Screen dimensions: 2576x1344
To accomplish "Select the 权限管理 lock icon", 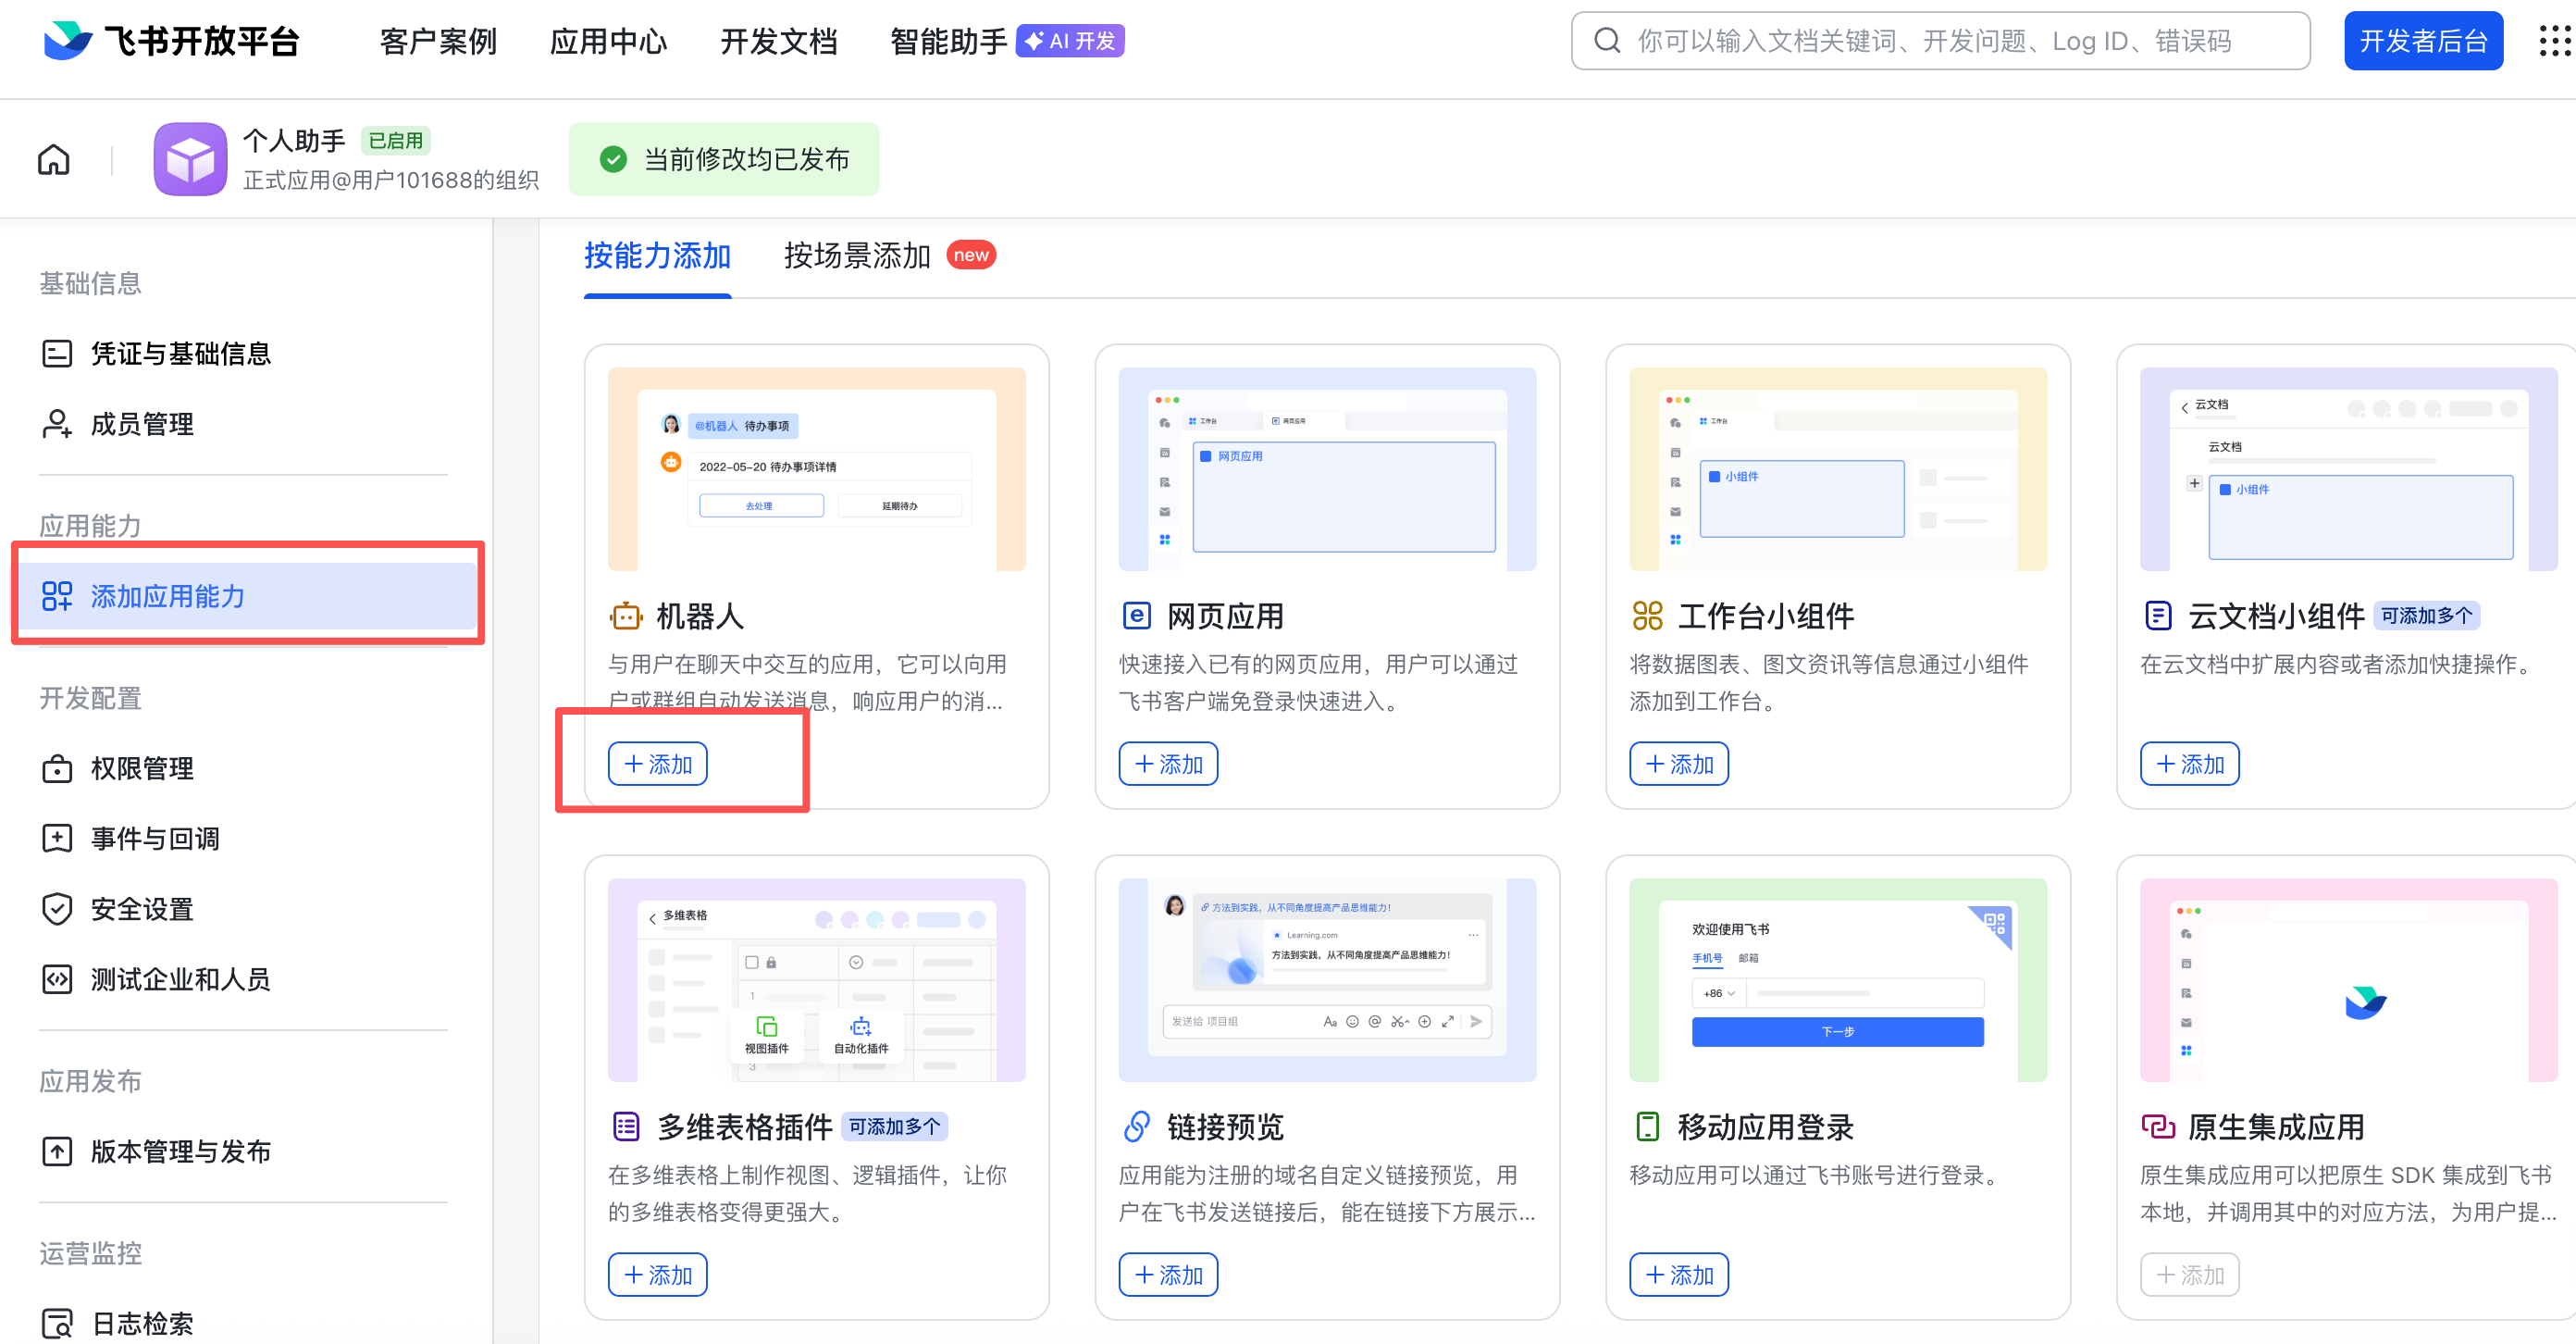I will pyautogui.click(x=56, y=768).
